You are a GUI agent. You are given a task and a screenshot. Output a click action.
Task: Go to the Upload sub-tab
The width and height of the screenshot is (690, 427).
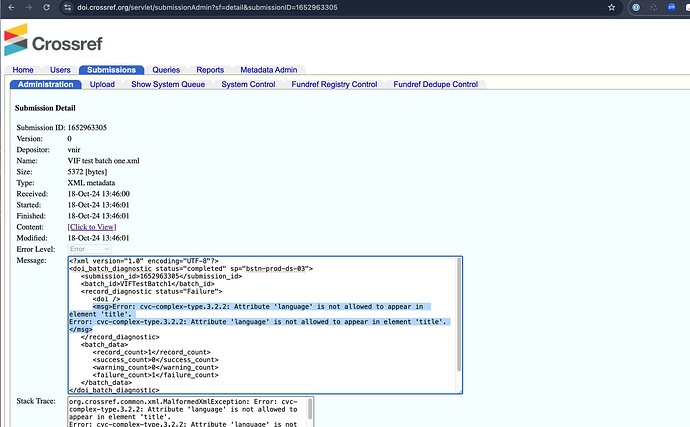tap(102, 85)
